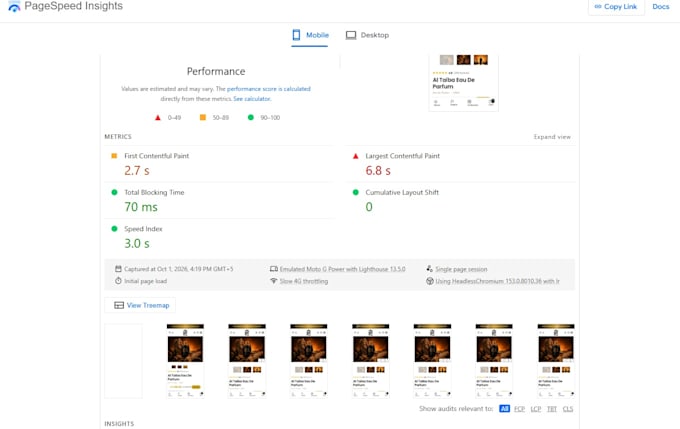Switch to the Mobile tab
The width and height of the screenshot is (680, 429).
pos(310,35)
